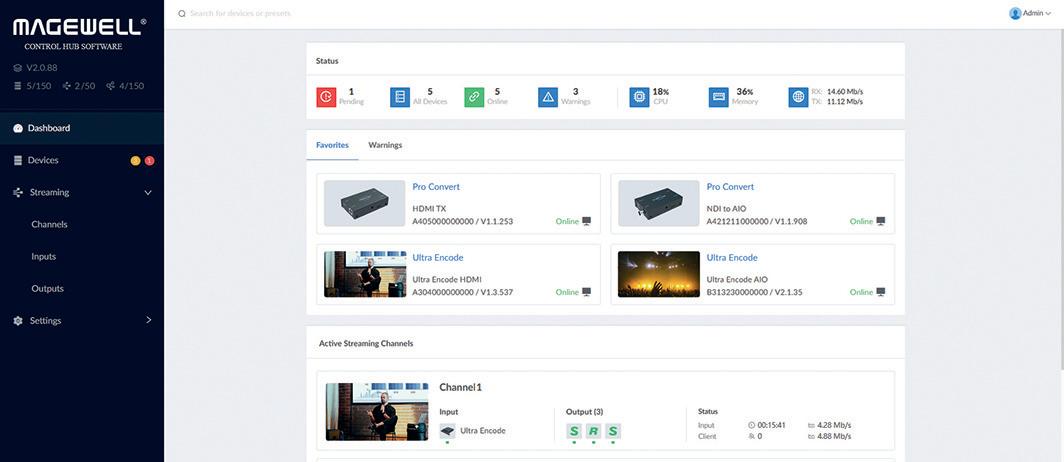The image size is (1064, 462).
Task: Click the NDI to AIO device thumbnail
Action: [x=659, y=204]
